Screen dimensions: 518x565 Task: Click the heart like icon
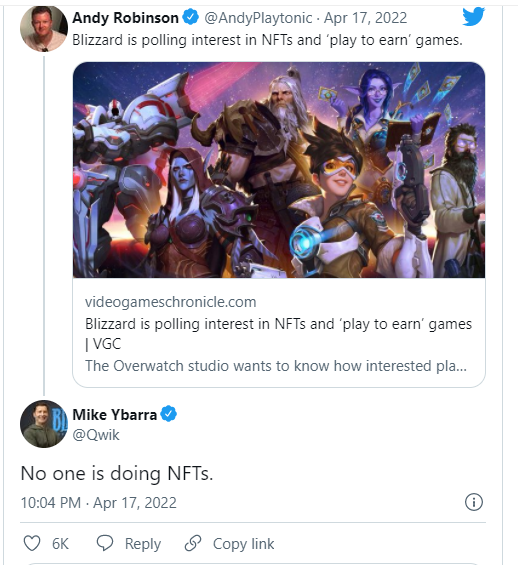click(x=32, y=543)
